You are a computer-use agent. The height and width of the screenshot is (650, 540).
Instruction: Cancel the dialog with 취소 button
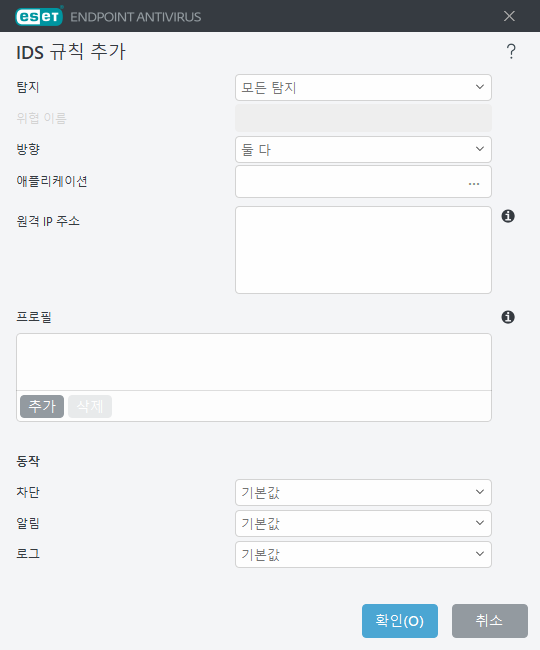(489, 621)
